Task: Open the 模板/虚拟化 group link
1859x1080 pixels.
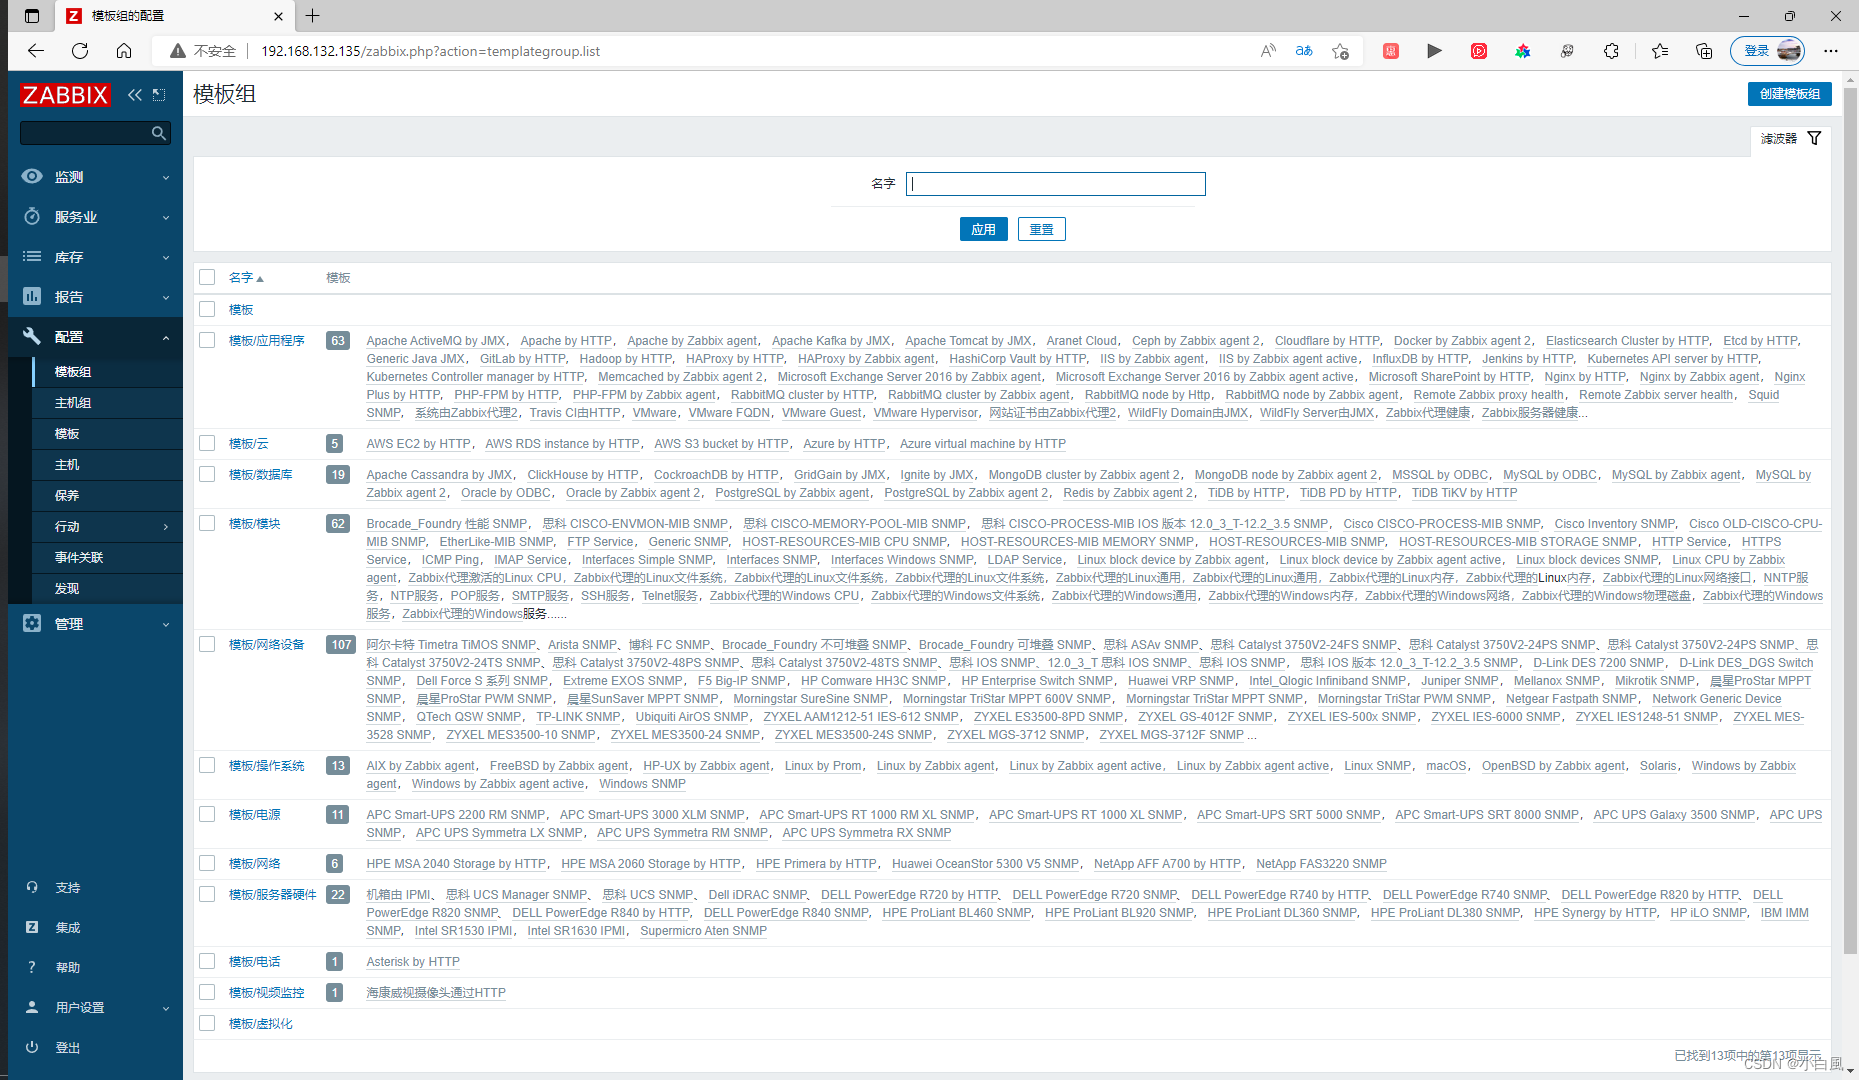Action: (260, 1023)
